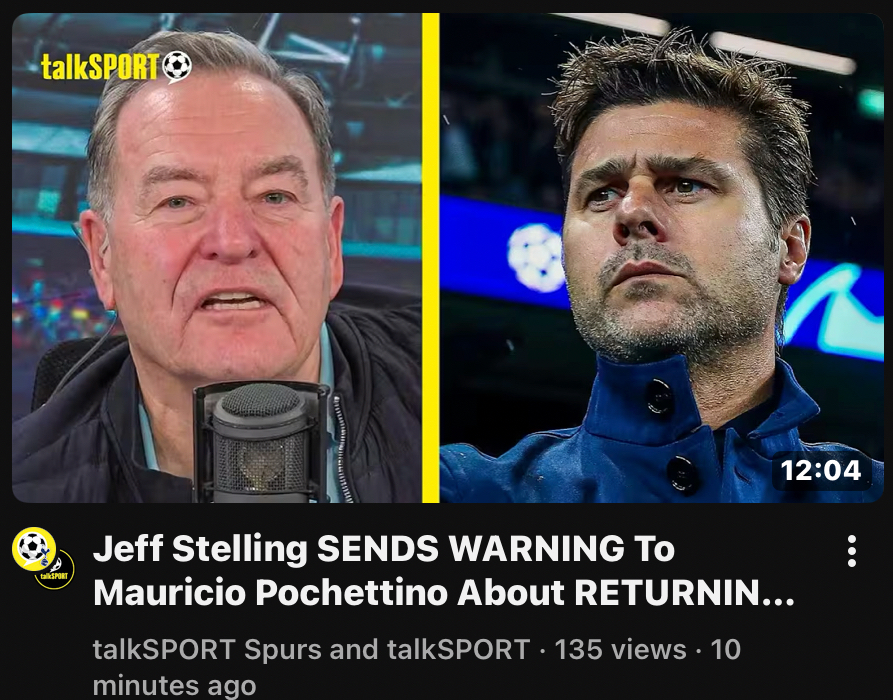Click the second "talkSPORT" channel name after "and"
Screen dimensions: 893x700
(458, 649)
